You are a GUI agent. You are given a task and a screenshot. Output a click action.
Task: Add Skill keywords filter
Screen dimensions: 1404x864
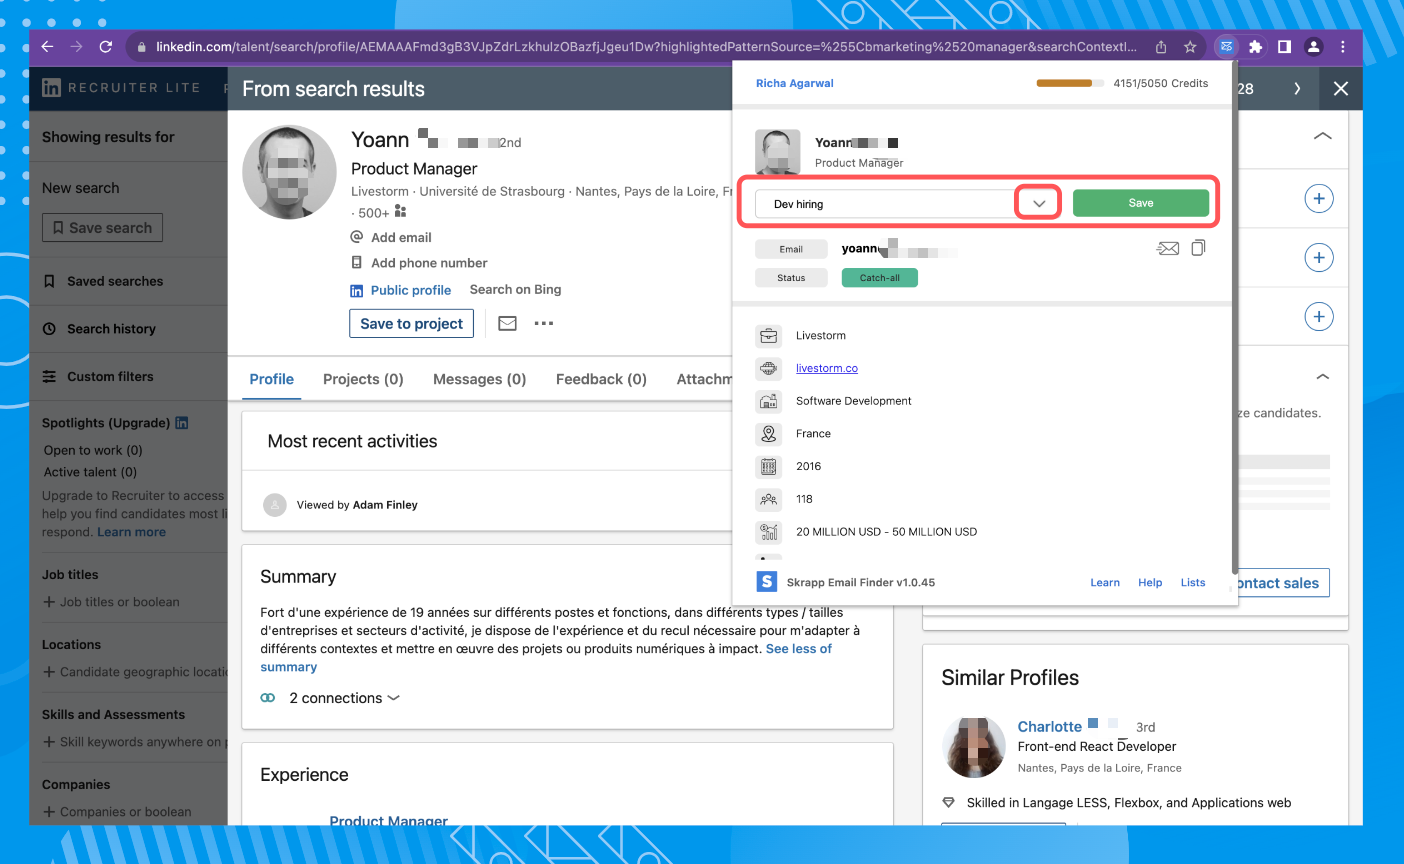pos(135,742)
